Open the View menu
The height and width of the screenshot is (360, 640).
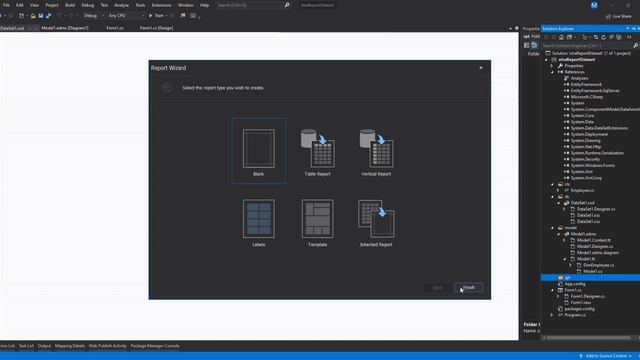tap(34, 5)
